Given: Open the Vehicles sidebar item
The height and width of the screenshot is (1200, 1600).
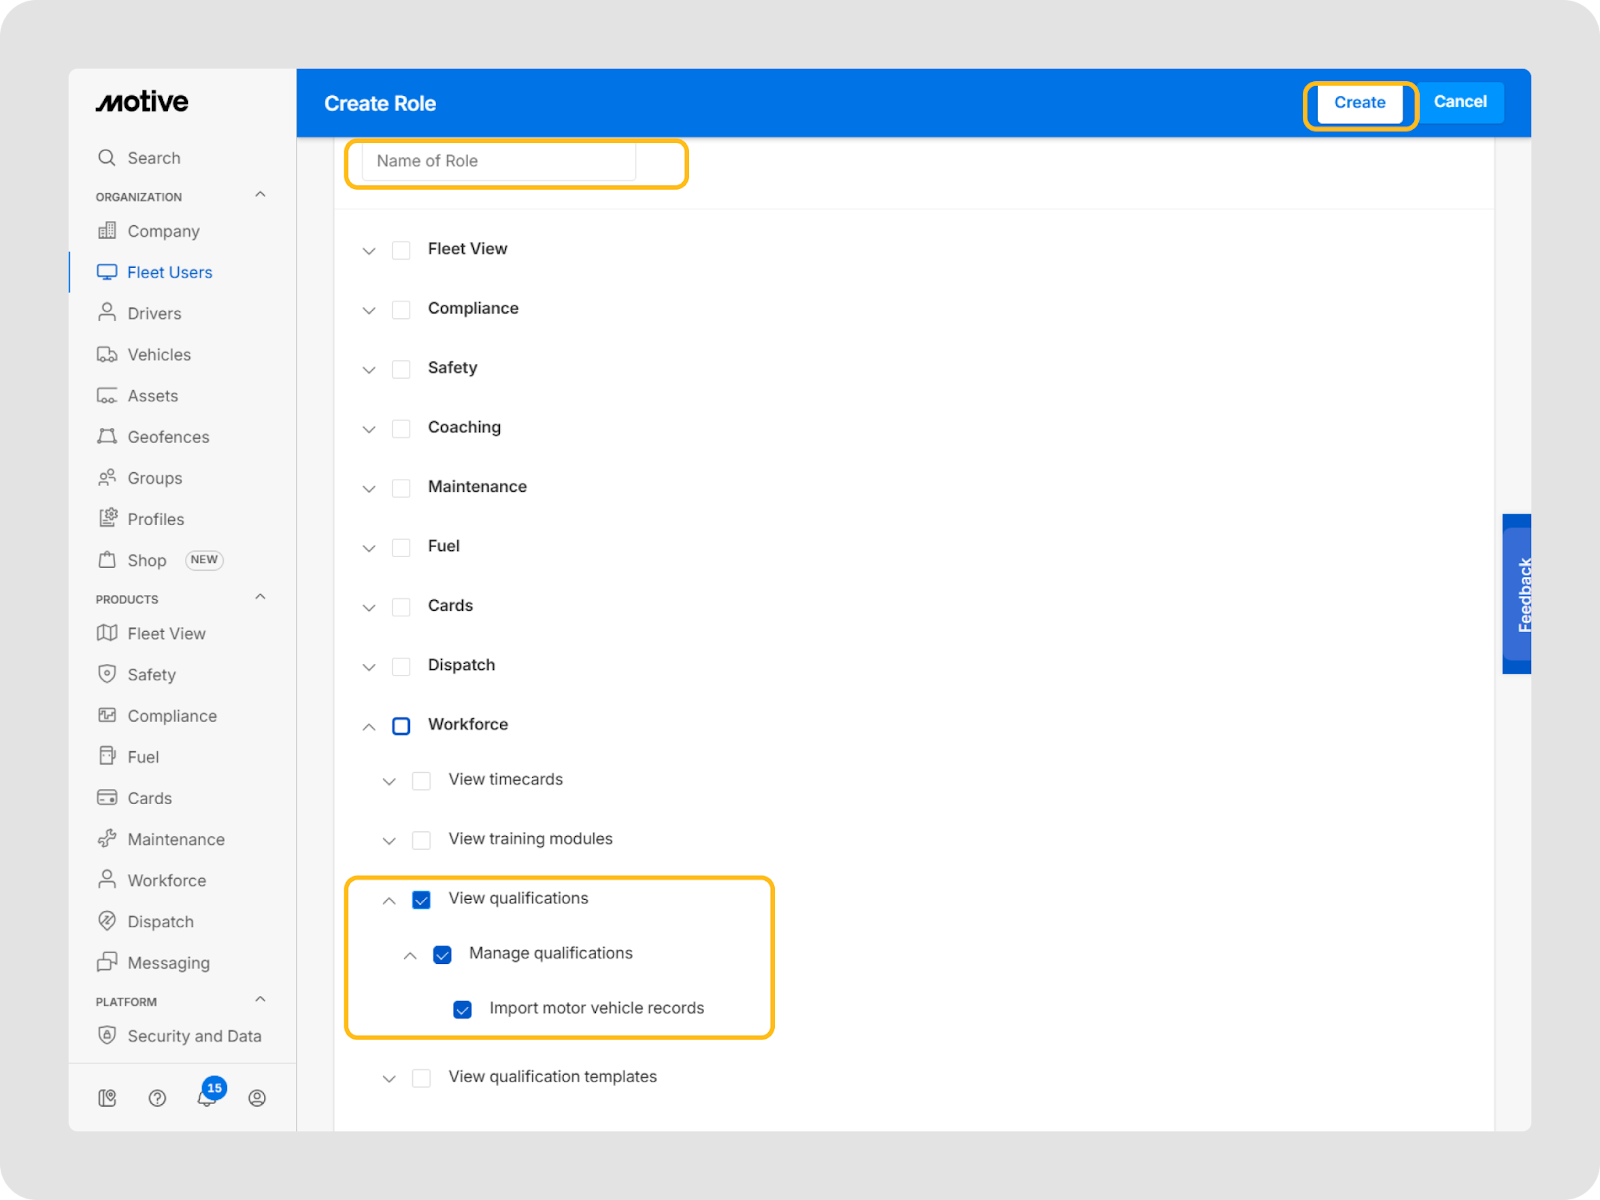Looking at the screenshot, I should coord(158,355).
